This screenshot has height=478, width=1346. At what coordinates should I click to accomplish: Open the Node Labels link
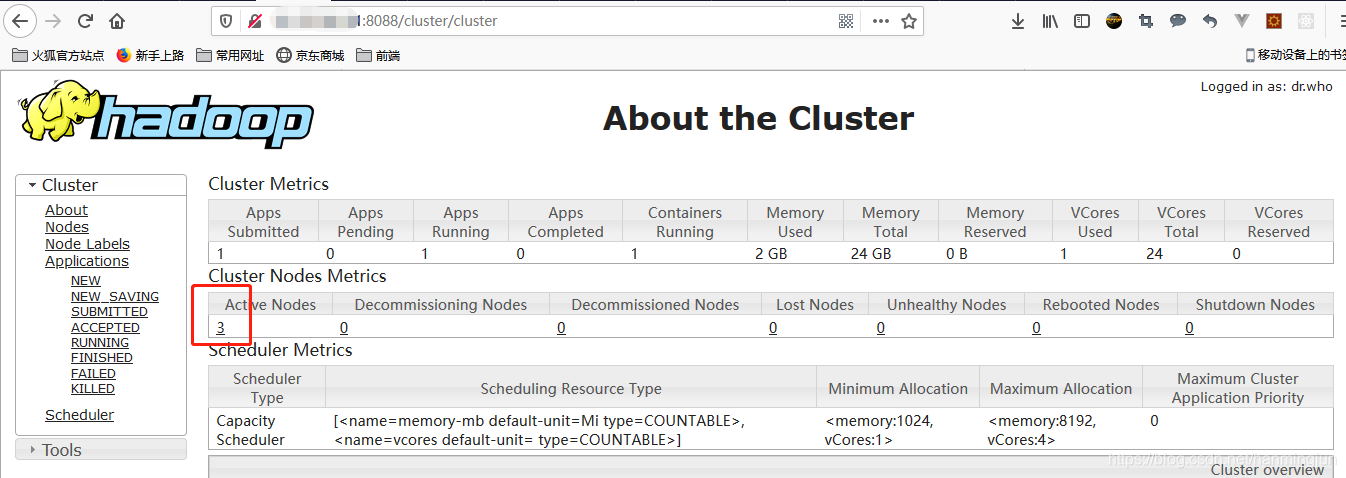pyautogui.click(x=87, y=244)
